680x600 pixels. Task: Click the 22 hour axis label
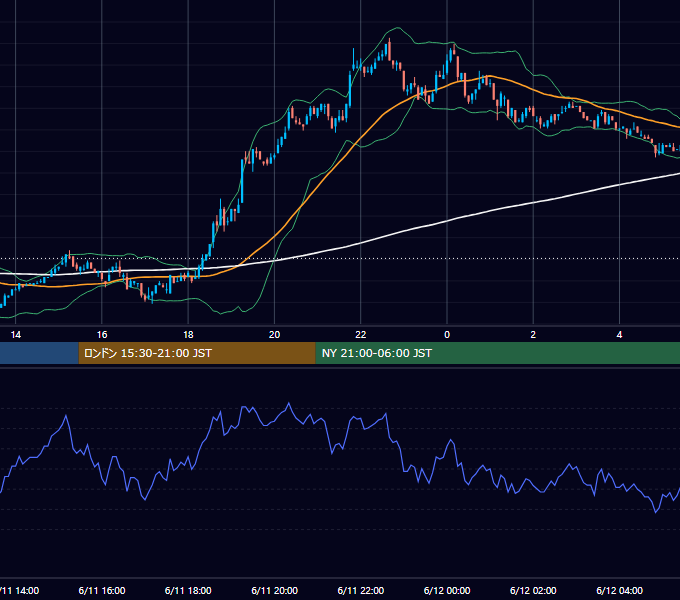click(x=361, y=335)
